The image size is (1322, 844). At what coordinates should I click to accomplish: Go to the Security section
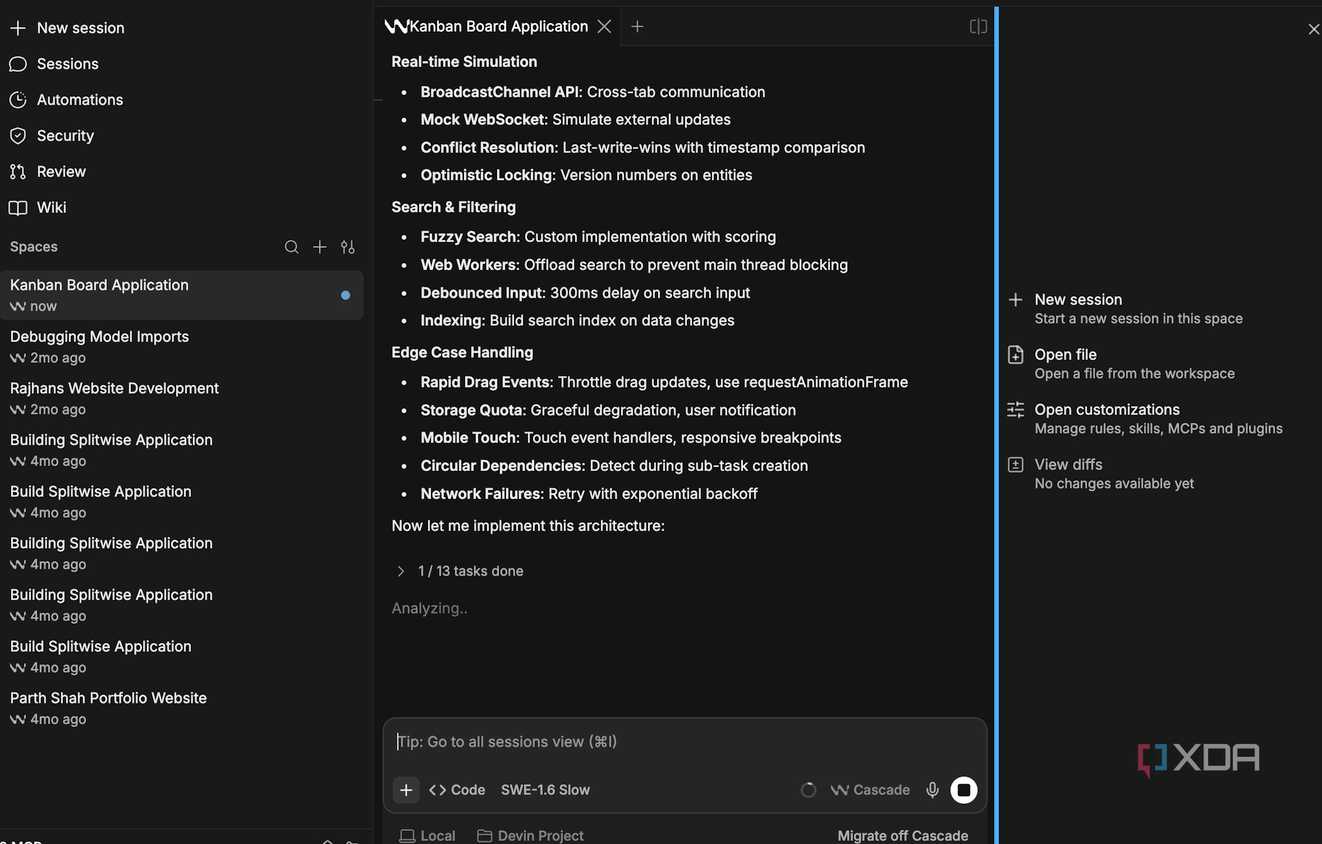point(52,136)
